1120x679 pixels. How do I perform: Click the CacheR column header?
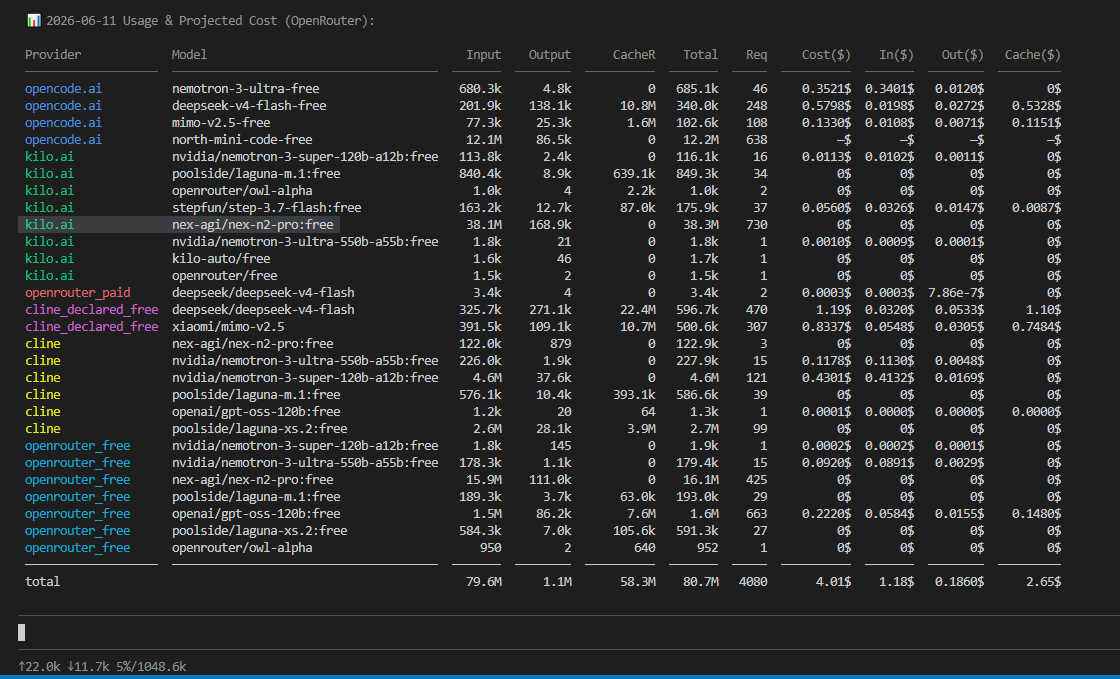pos(634,54)
